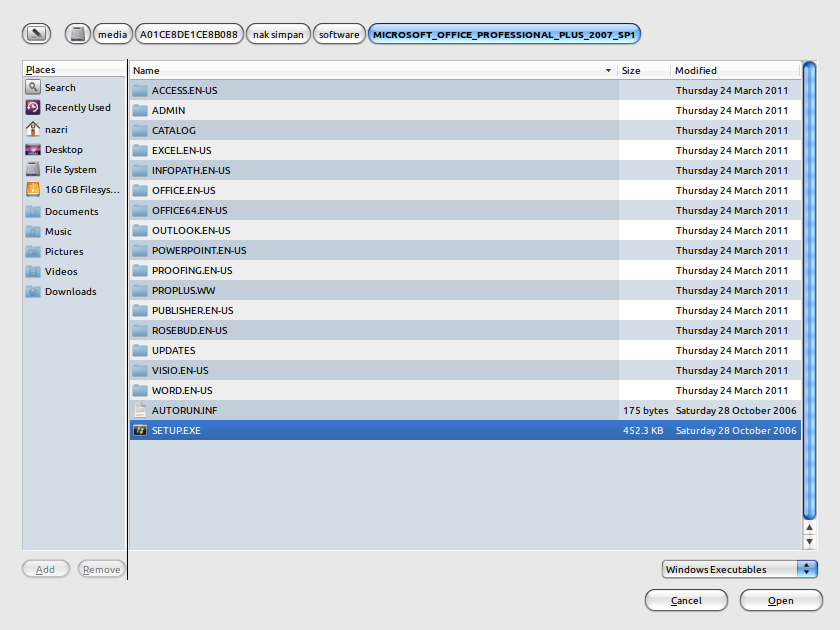This screenshot has width=840, height=630.
Task: Select the VISIO.EN-US folder name
Action: coord(180,370)
